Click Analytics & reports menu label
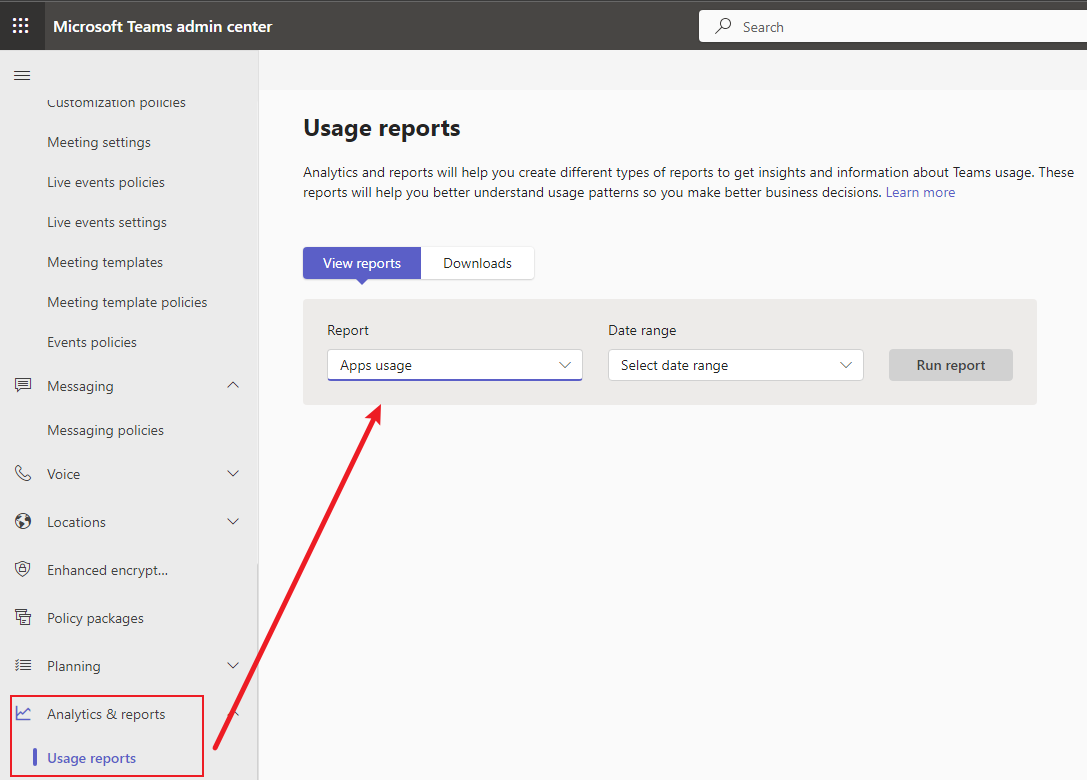This screenshot has width=1087, height=780. 106,714
